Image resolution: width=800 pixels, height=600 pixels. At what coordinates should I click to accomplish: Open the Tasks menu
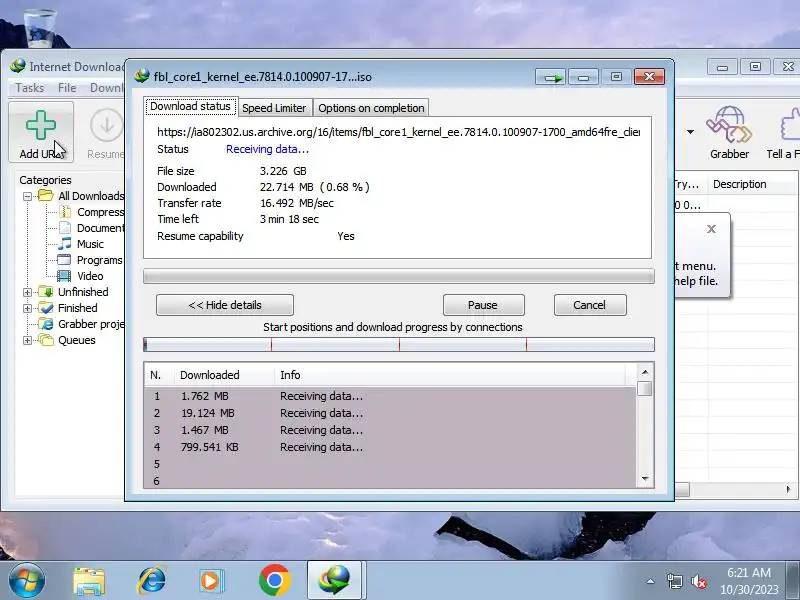click(30, 88)
